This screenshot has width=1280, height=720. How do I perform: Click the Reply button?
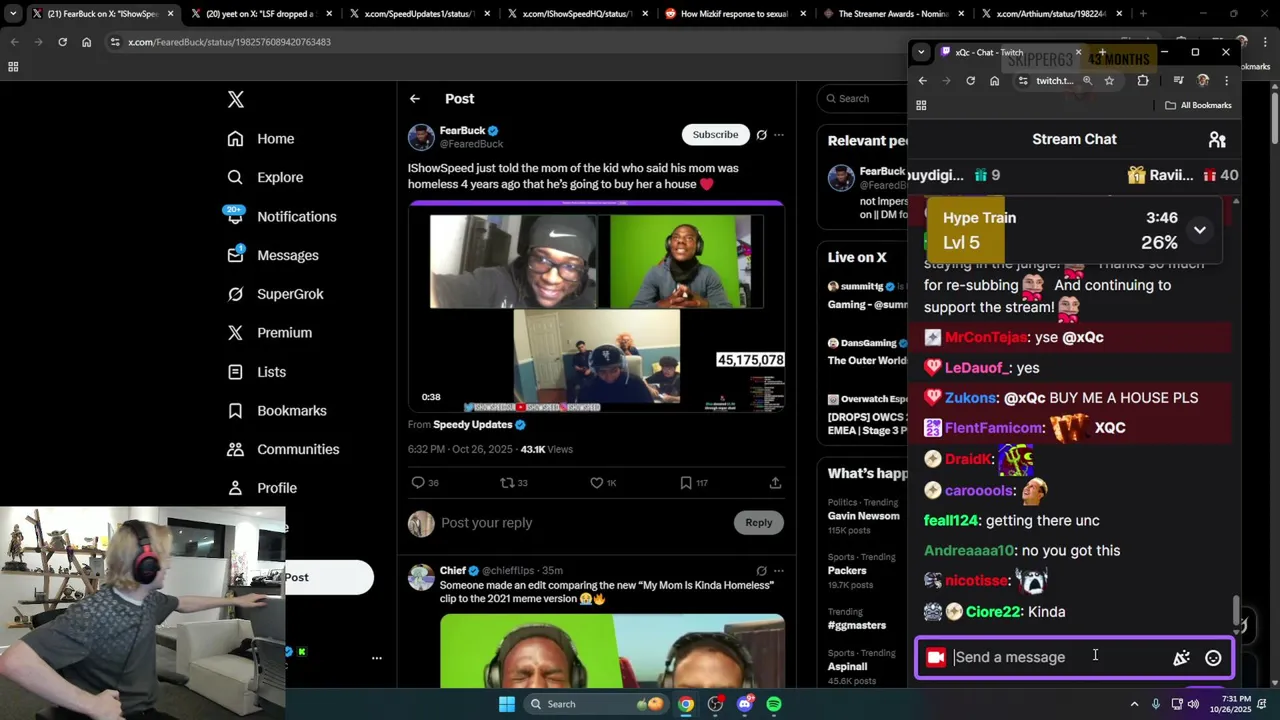pyautogui.click(x=759, y=523)
